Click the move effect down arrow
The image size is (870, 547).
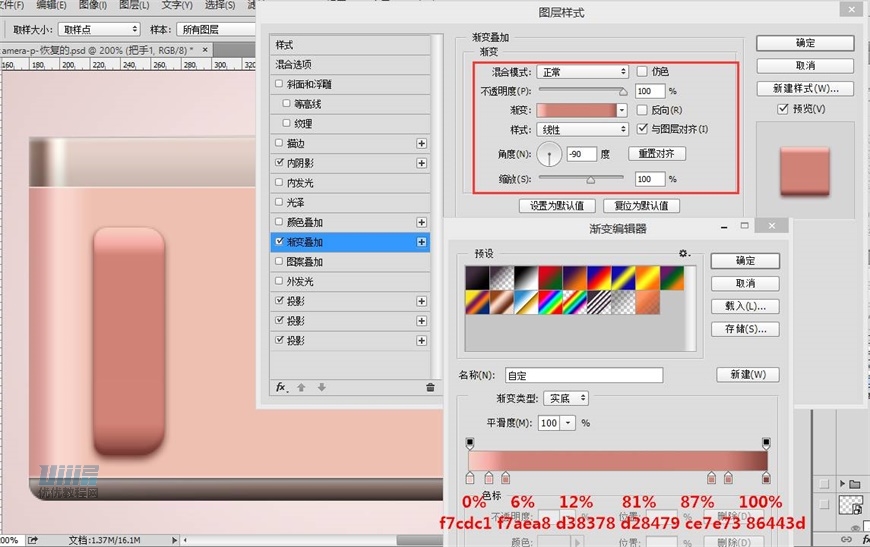(x=322, y=387)
